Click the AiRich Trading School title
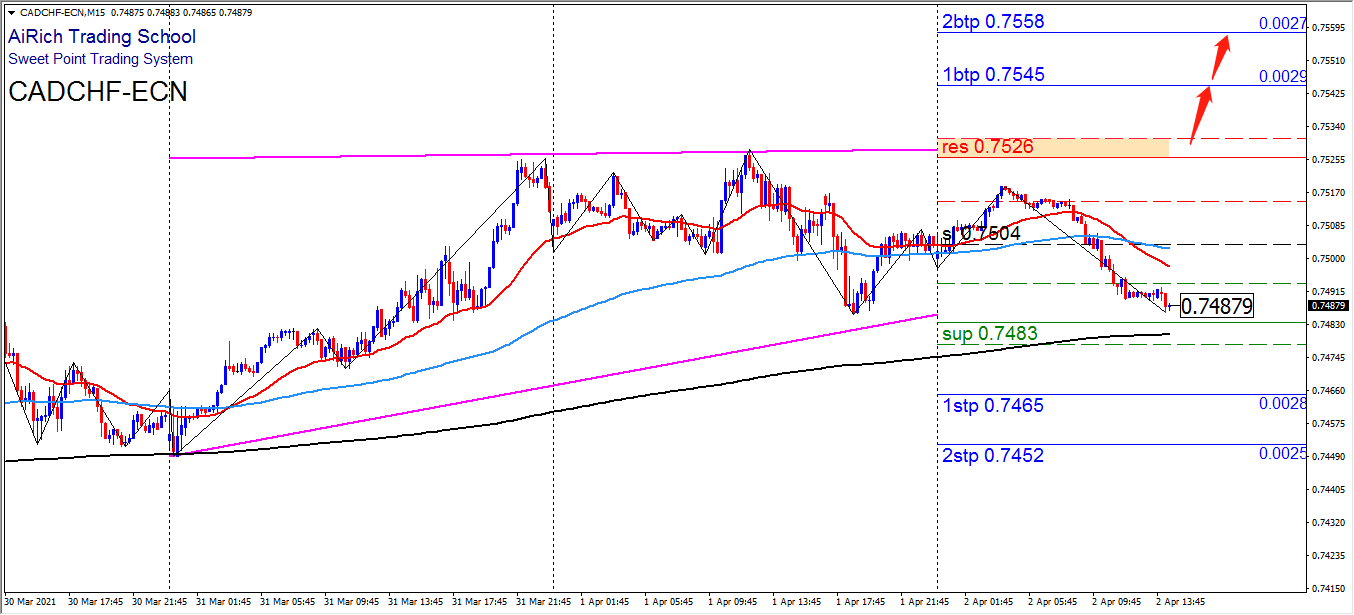This screenshot has width=1354, height=615. click(x=102, y=37)
